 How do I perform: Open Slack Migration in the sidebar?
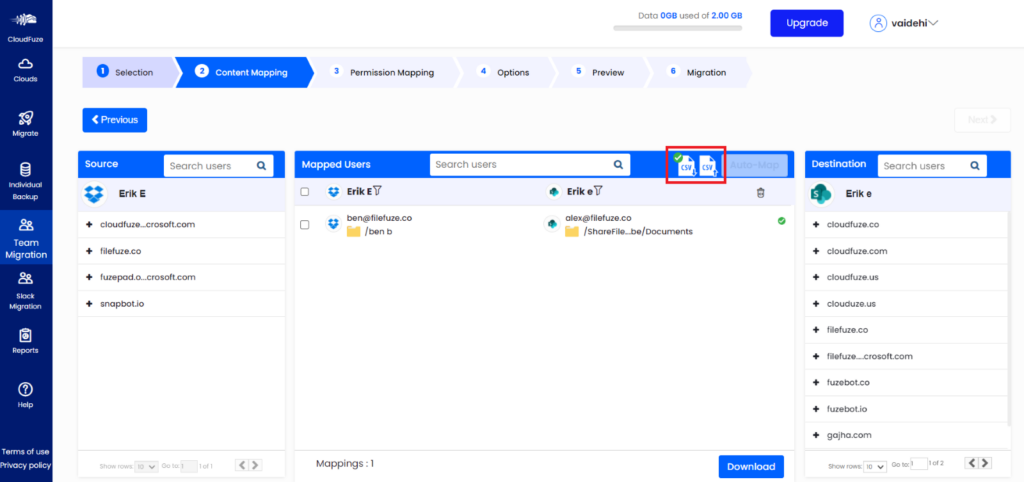coord(26,291)
